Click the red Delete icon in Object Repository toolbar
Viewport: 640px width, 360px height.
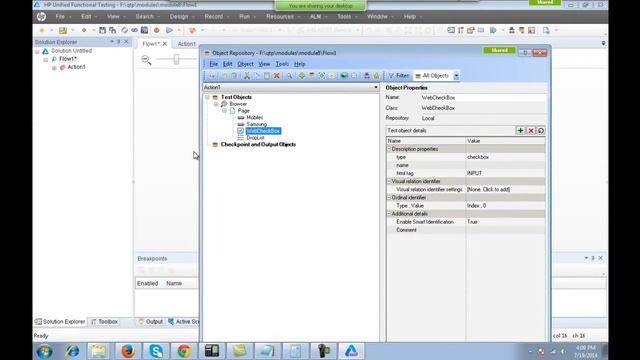click(277, 76)
